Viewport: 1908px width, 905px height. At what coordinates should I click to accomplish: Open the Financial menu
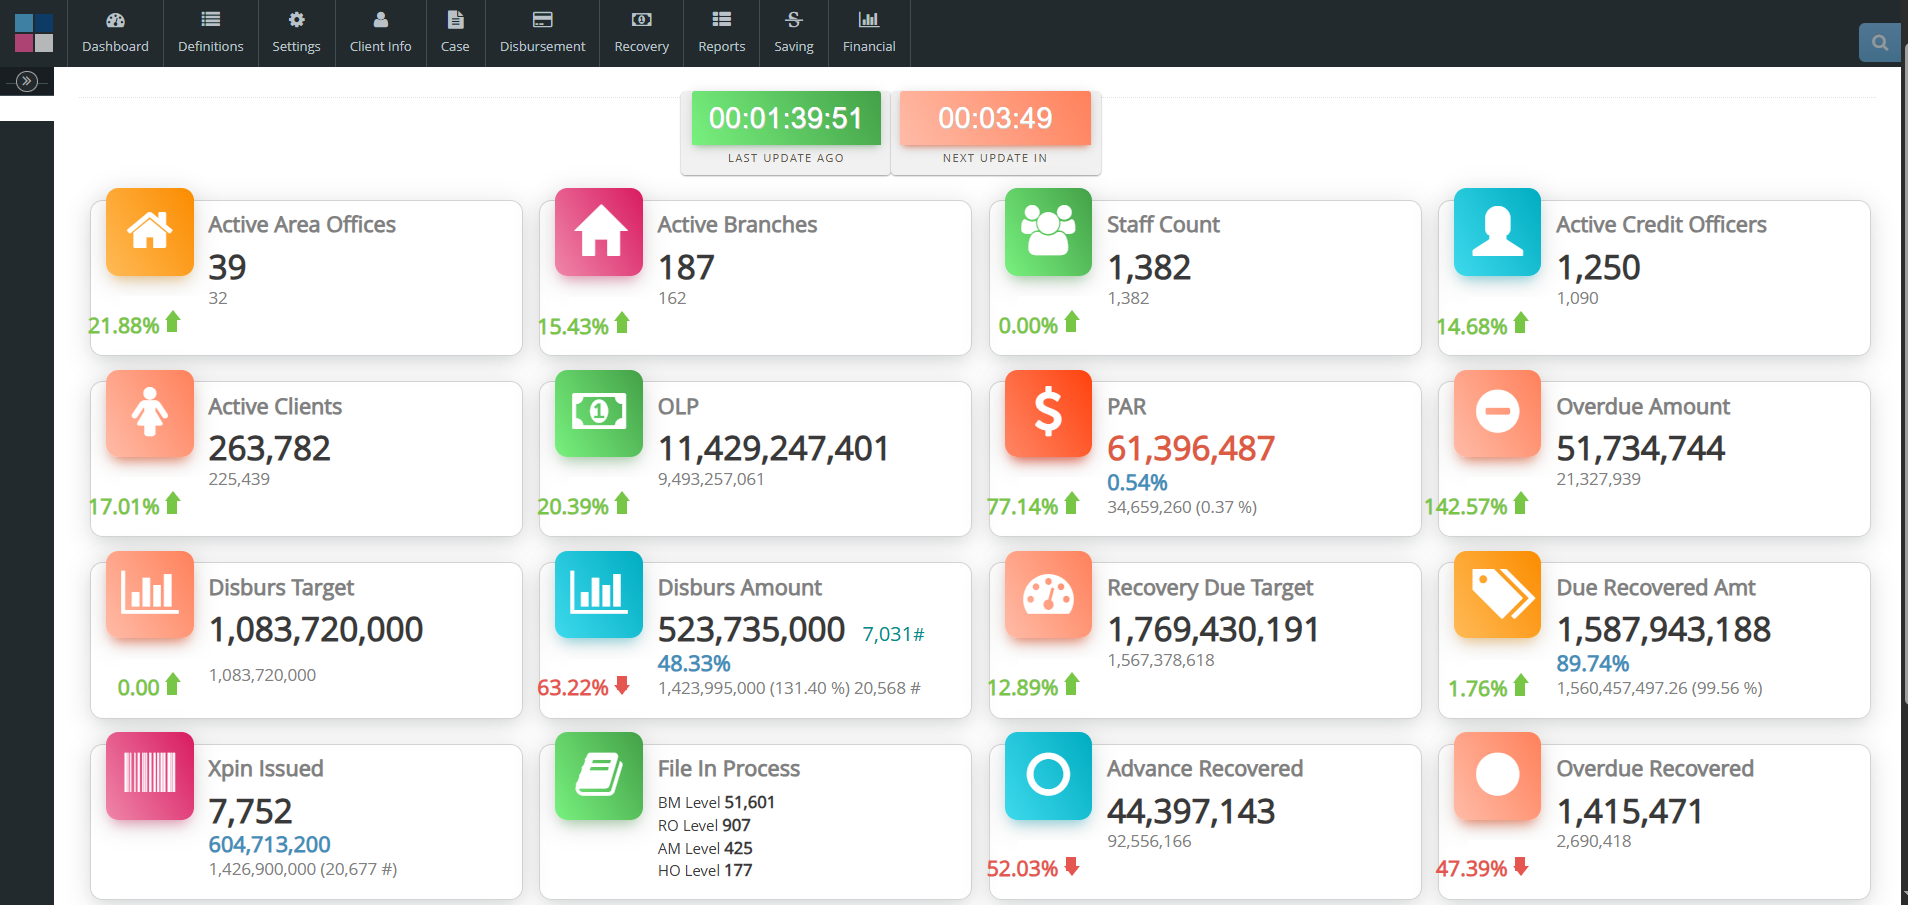coord(868,33)
